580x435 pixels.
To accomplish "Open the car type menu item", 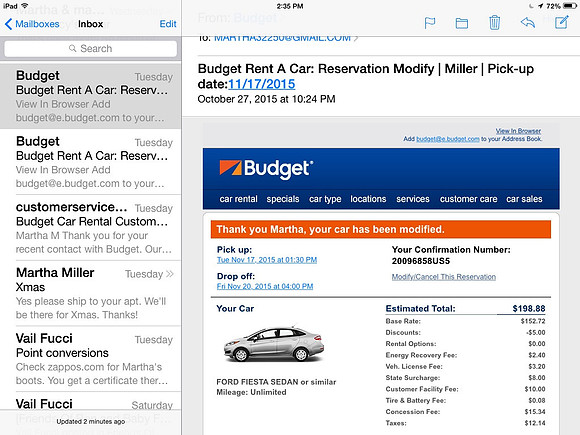I will point(325,199).
